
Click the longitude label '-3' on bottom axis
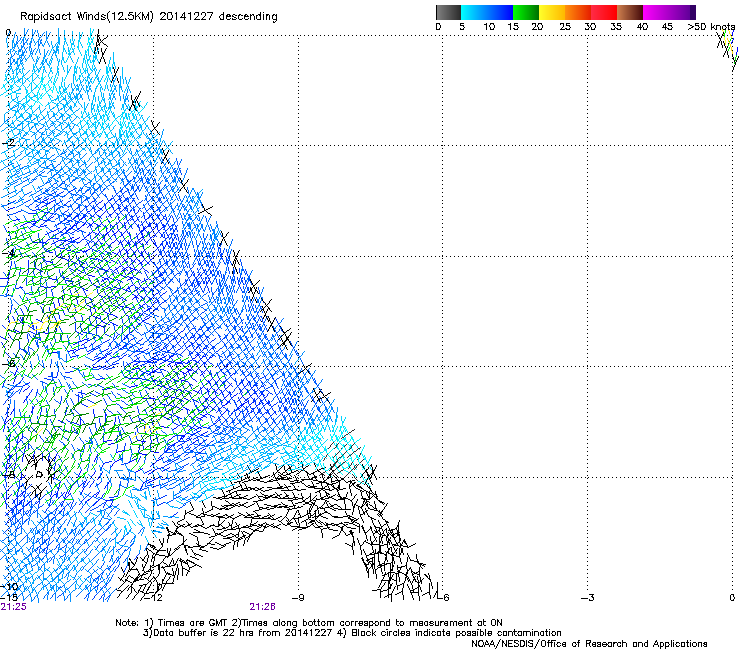[x=587, y=598]
